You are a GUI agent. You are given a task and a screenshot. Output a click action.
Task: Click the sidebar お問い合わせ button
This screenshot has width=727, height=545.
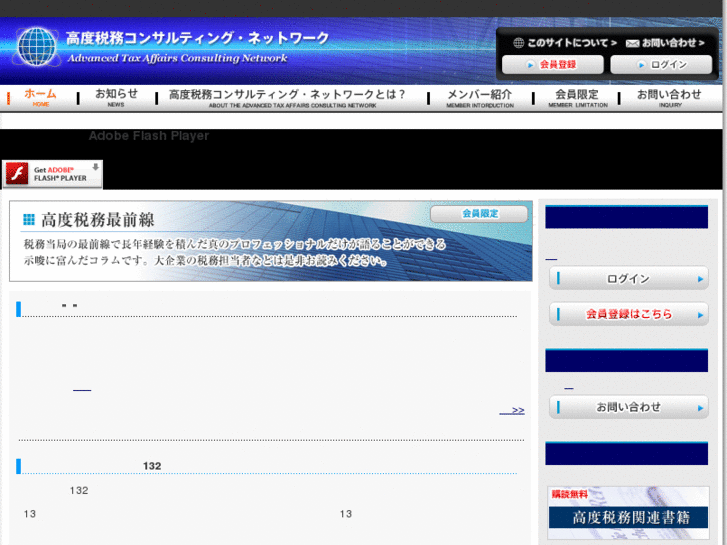click(x=629, y=407)
